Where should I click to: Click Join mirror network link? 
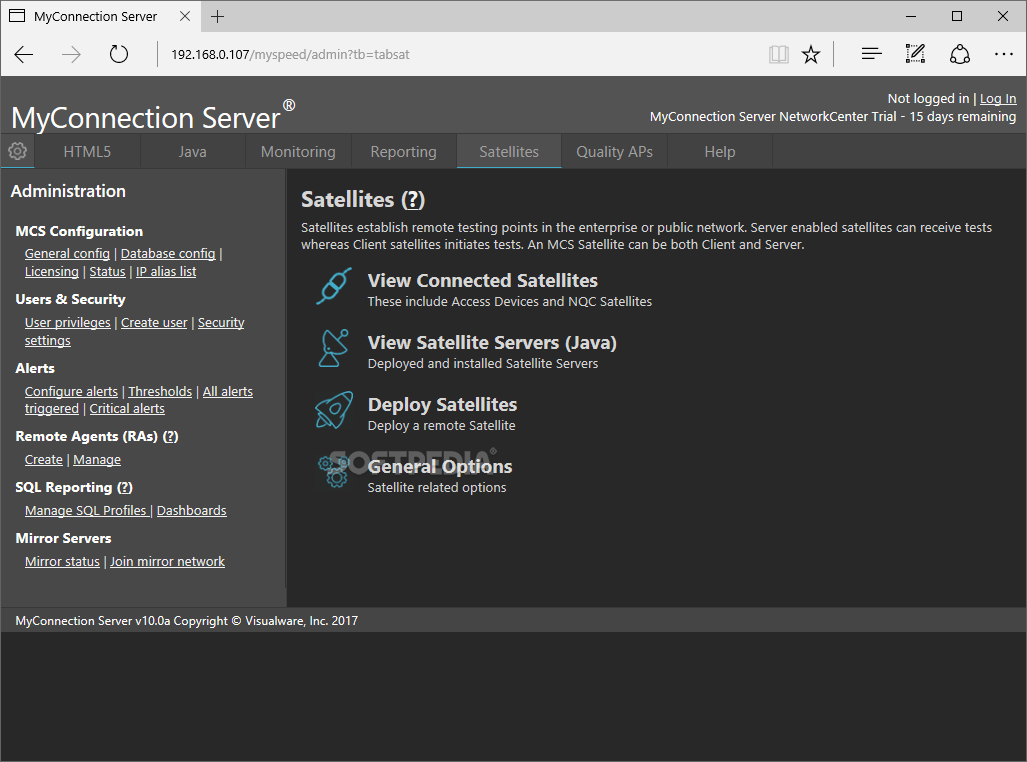pos(167,562)
